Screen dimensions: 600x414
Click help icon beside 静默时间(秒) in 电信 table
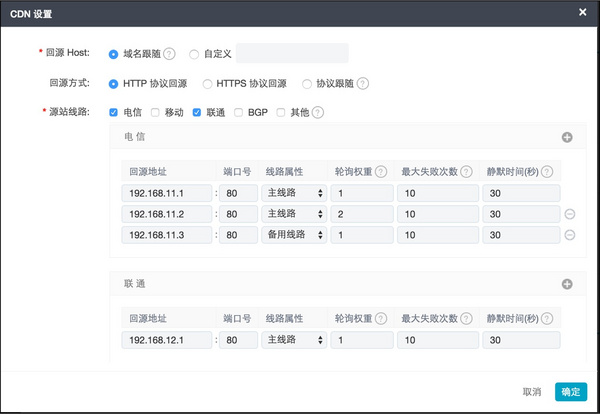[546, 171]
